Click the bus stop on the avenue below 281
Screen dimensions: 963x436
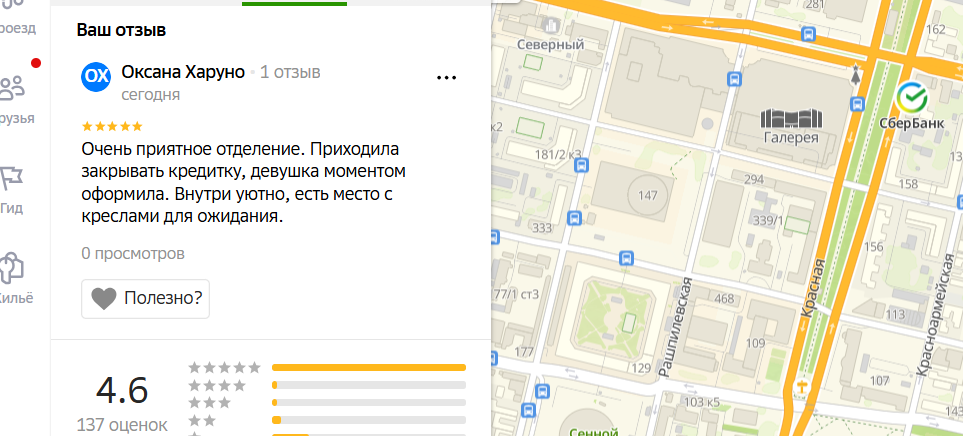point(809,34)
